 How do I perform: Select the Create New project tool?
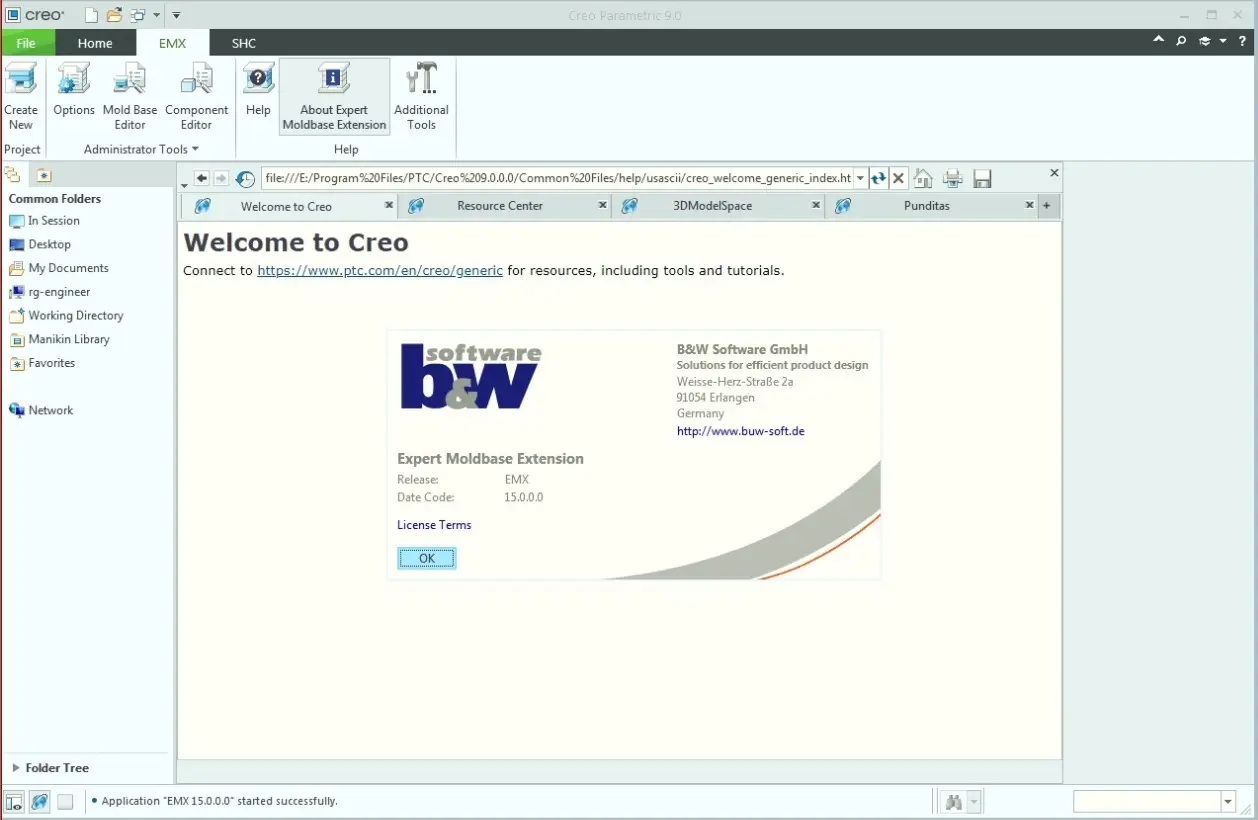(x=21, y=95)
